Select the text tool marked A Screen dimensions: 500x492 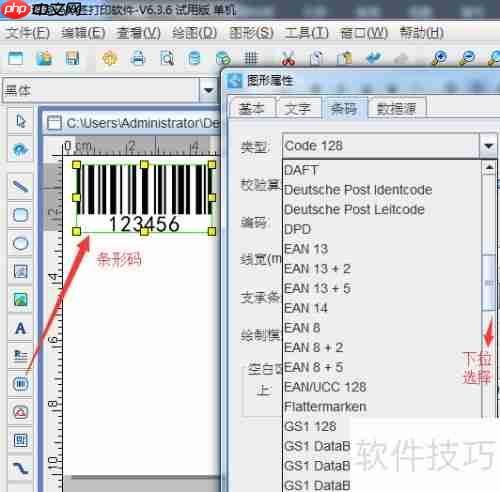[x=20, y=328]
